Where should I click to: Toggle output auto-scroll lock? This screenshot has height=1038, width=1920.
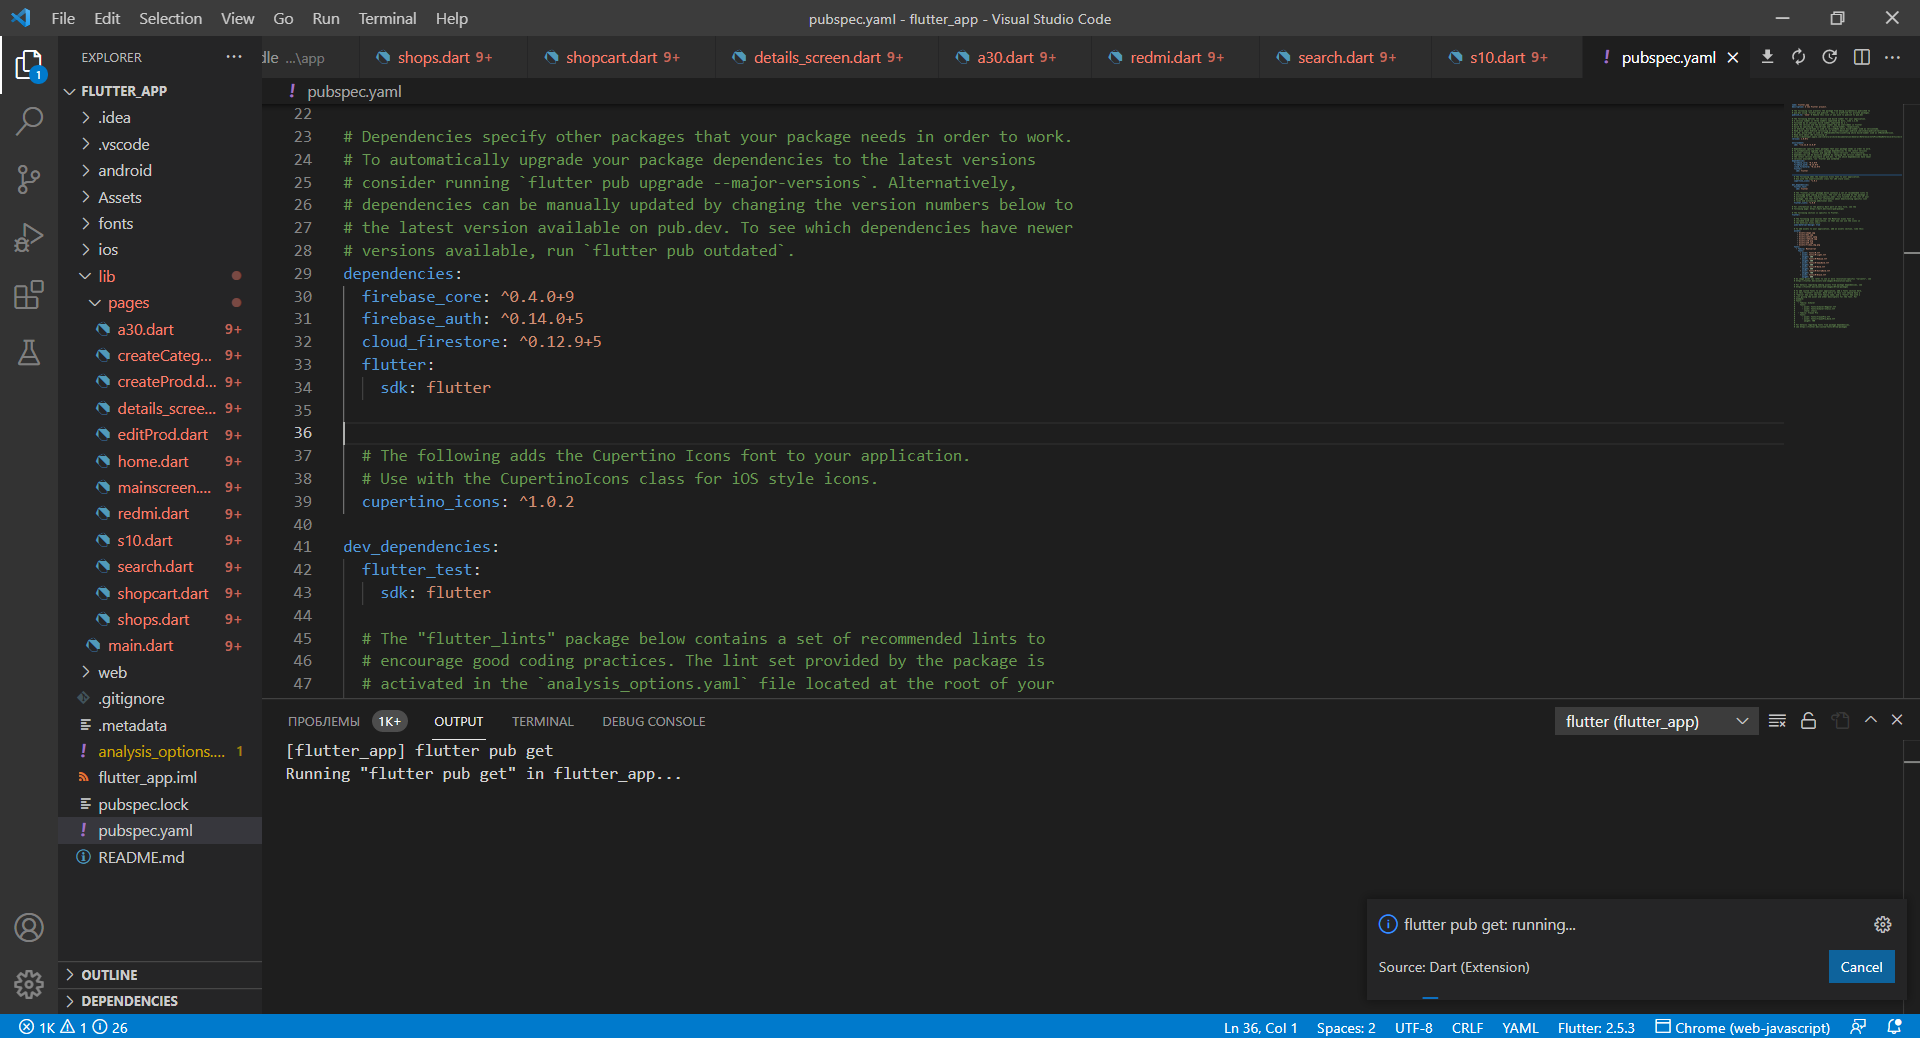(x=1808, y=721)
